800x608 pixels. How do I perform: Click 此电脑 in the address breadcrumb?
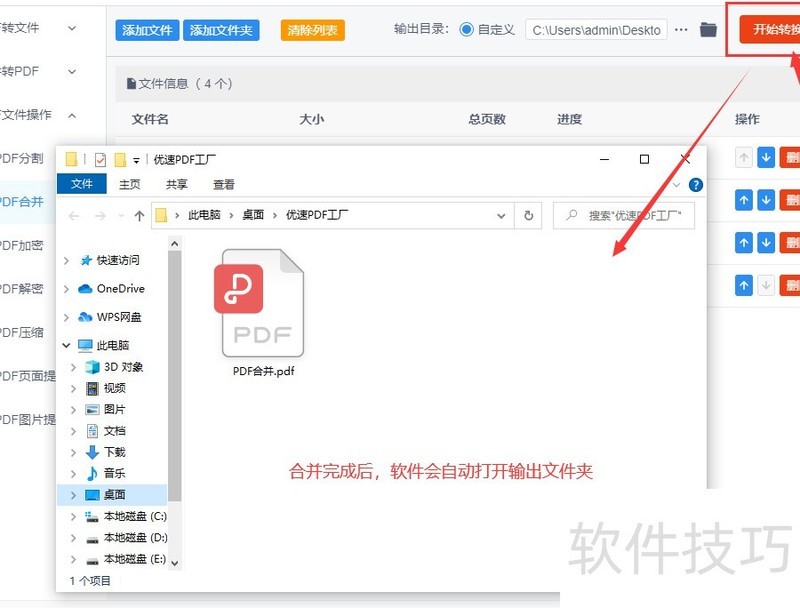point(204,215)
